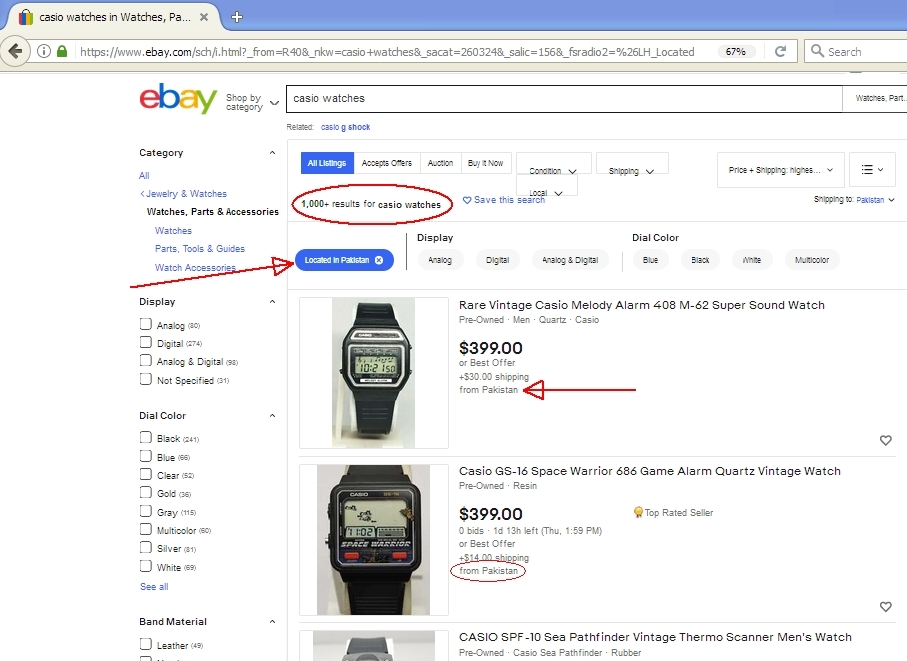The height and width of the screenshot is (661, 907).
Task: Check the Gray dial color checkbox
Action: point(146,511)
